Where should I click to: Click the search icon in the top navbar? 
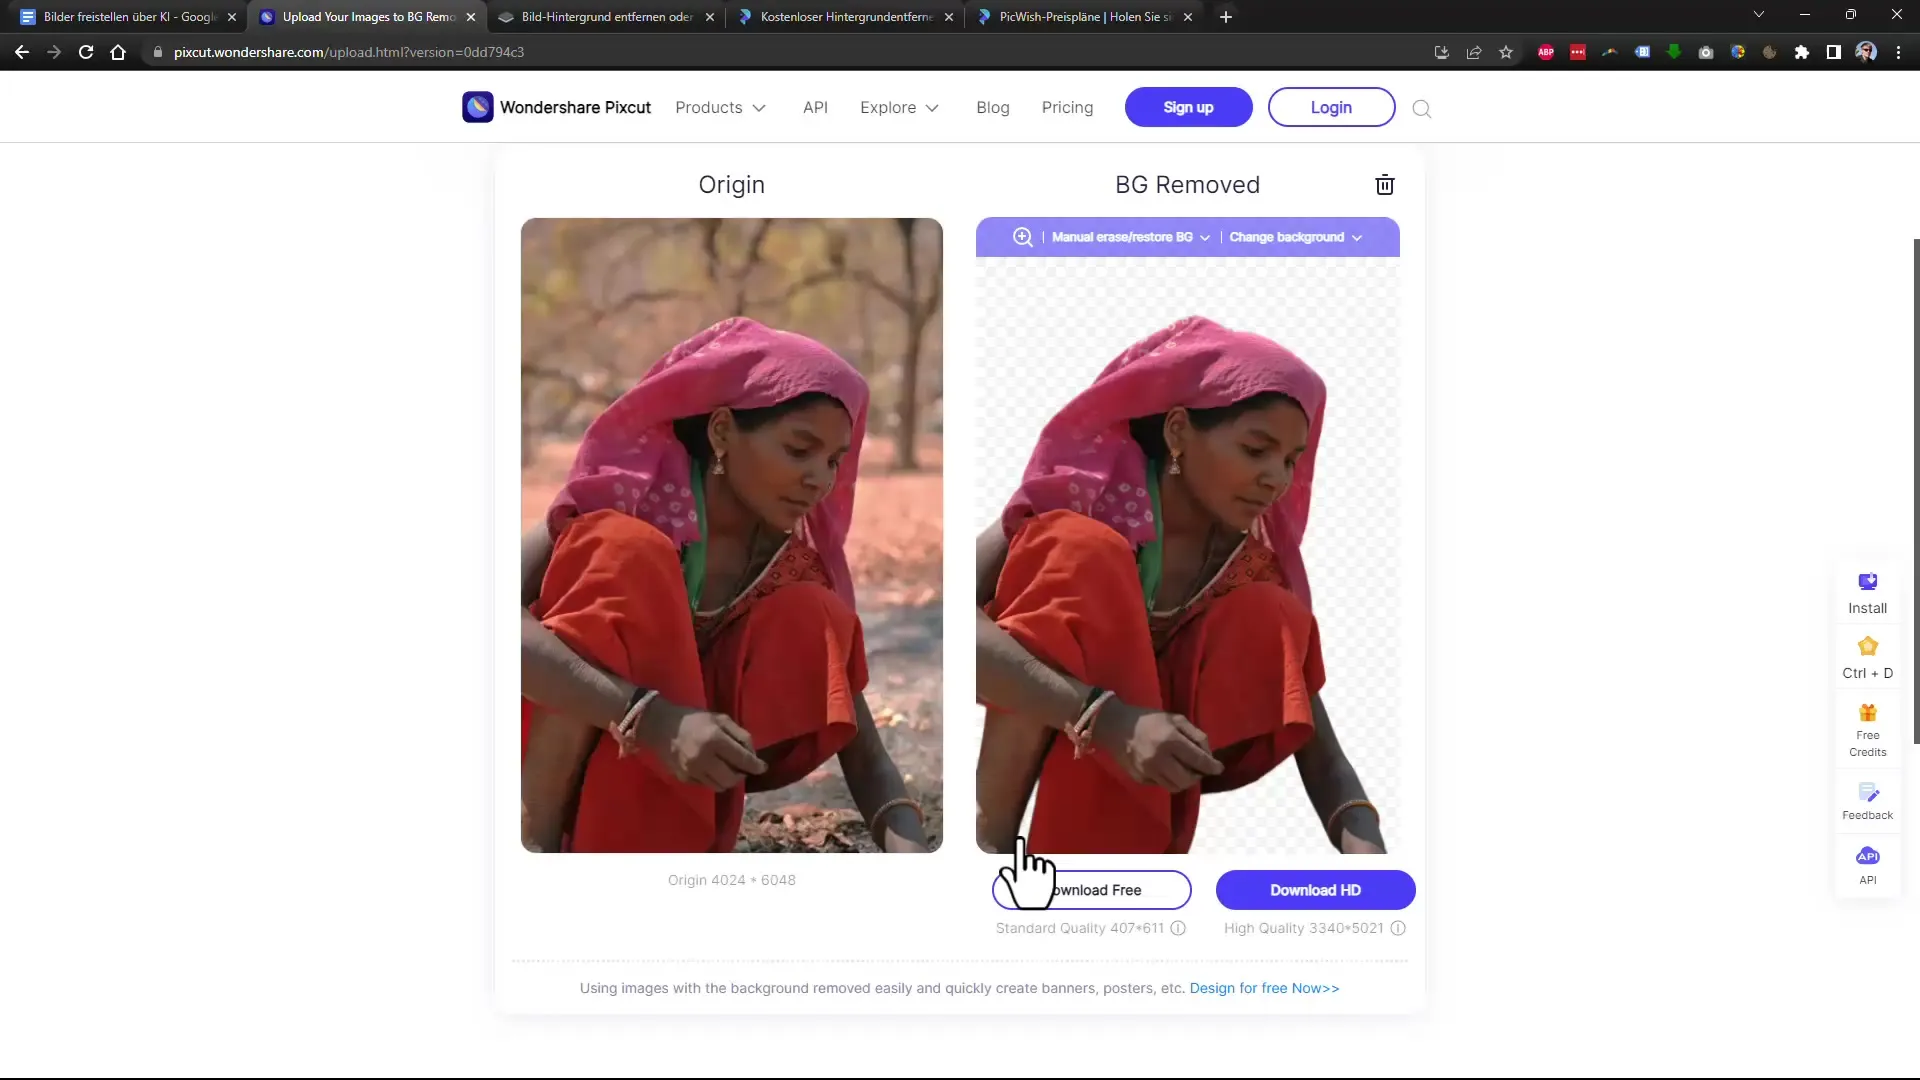click(x=1422, y=108)
